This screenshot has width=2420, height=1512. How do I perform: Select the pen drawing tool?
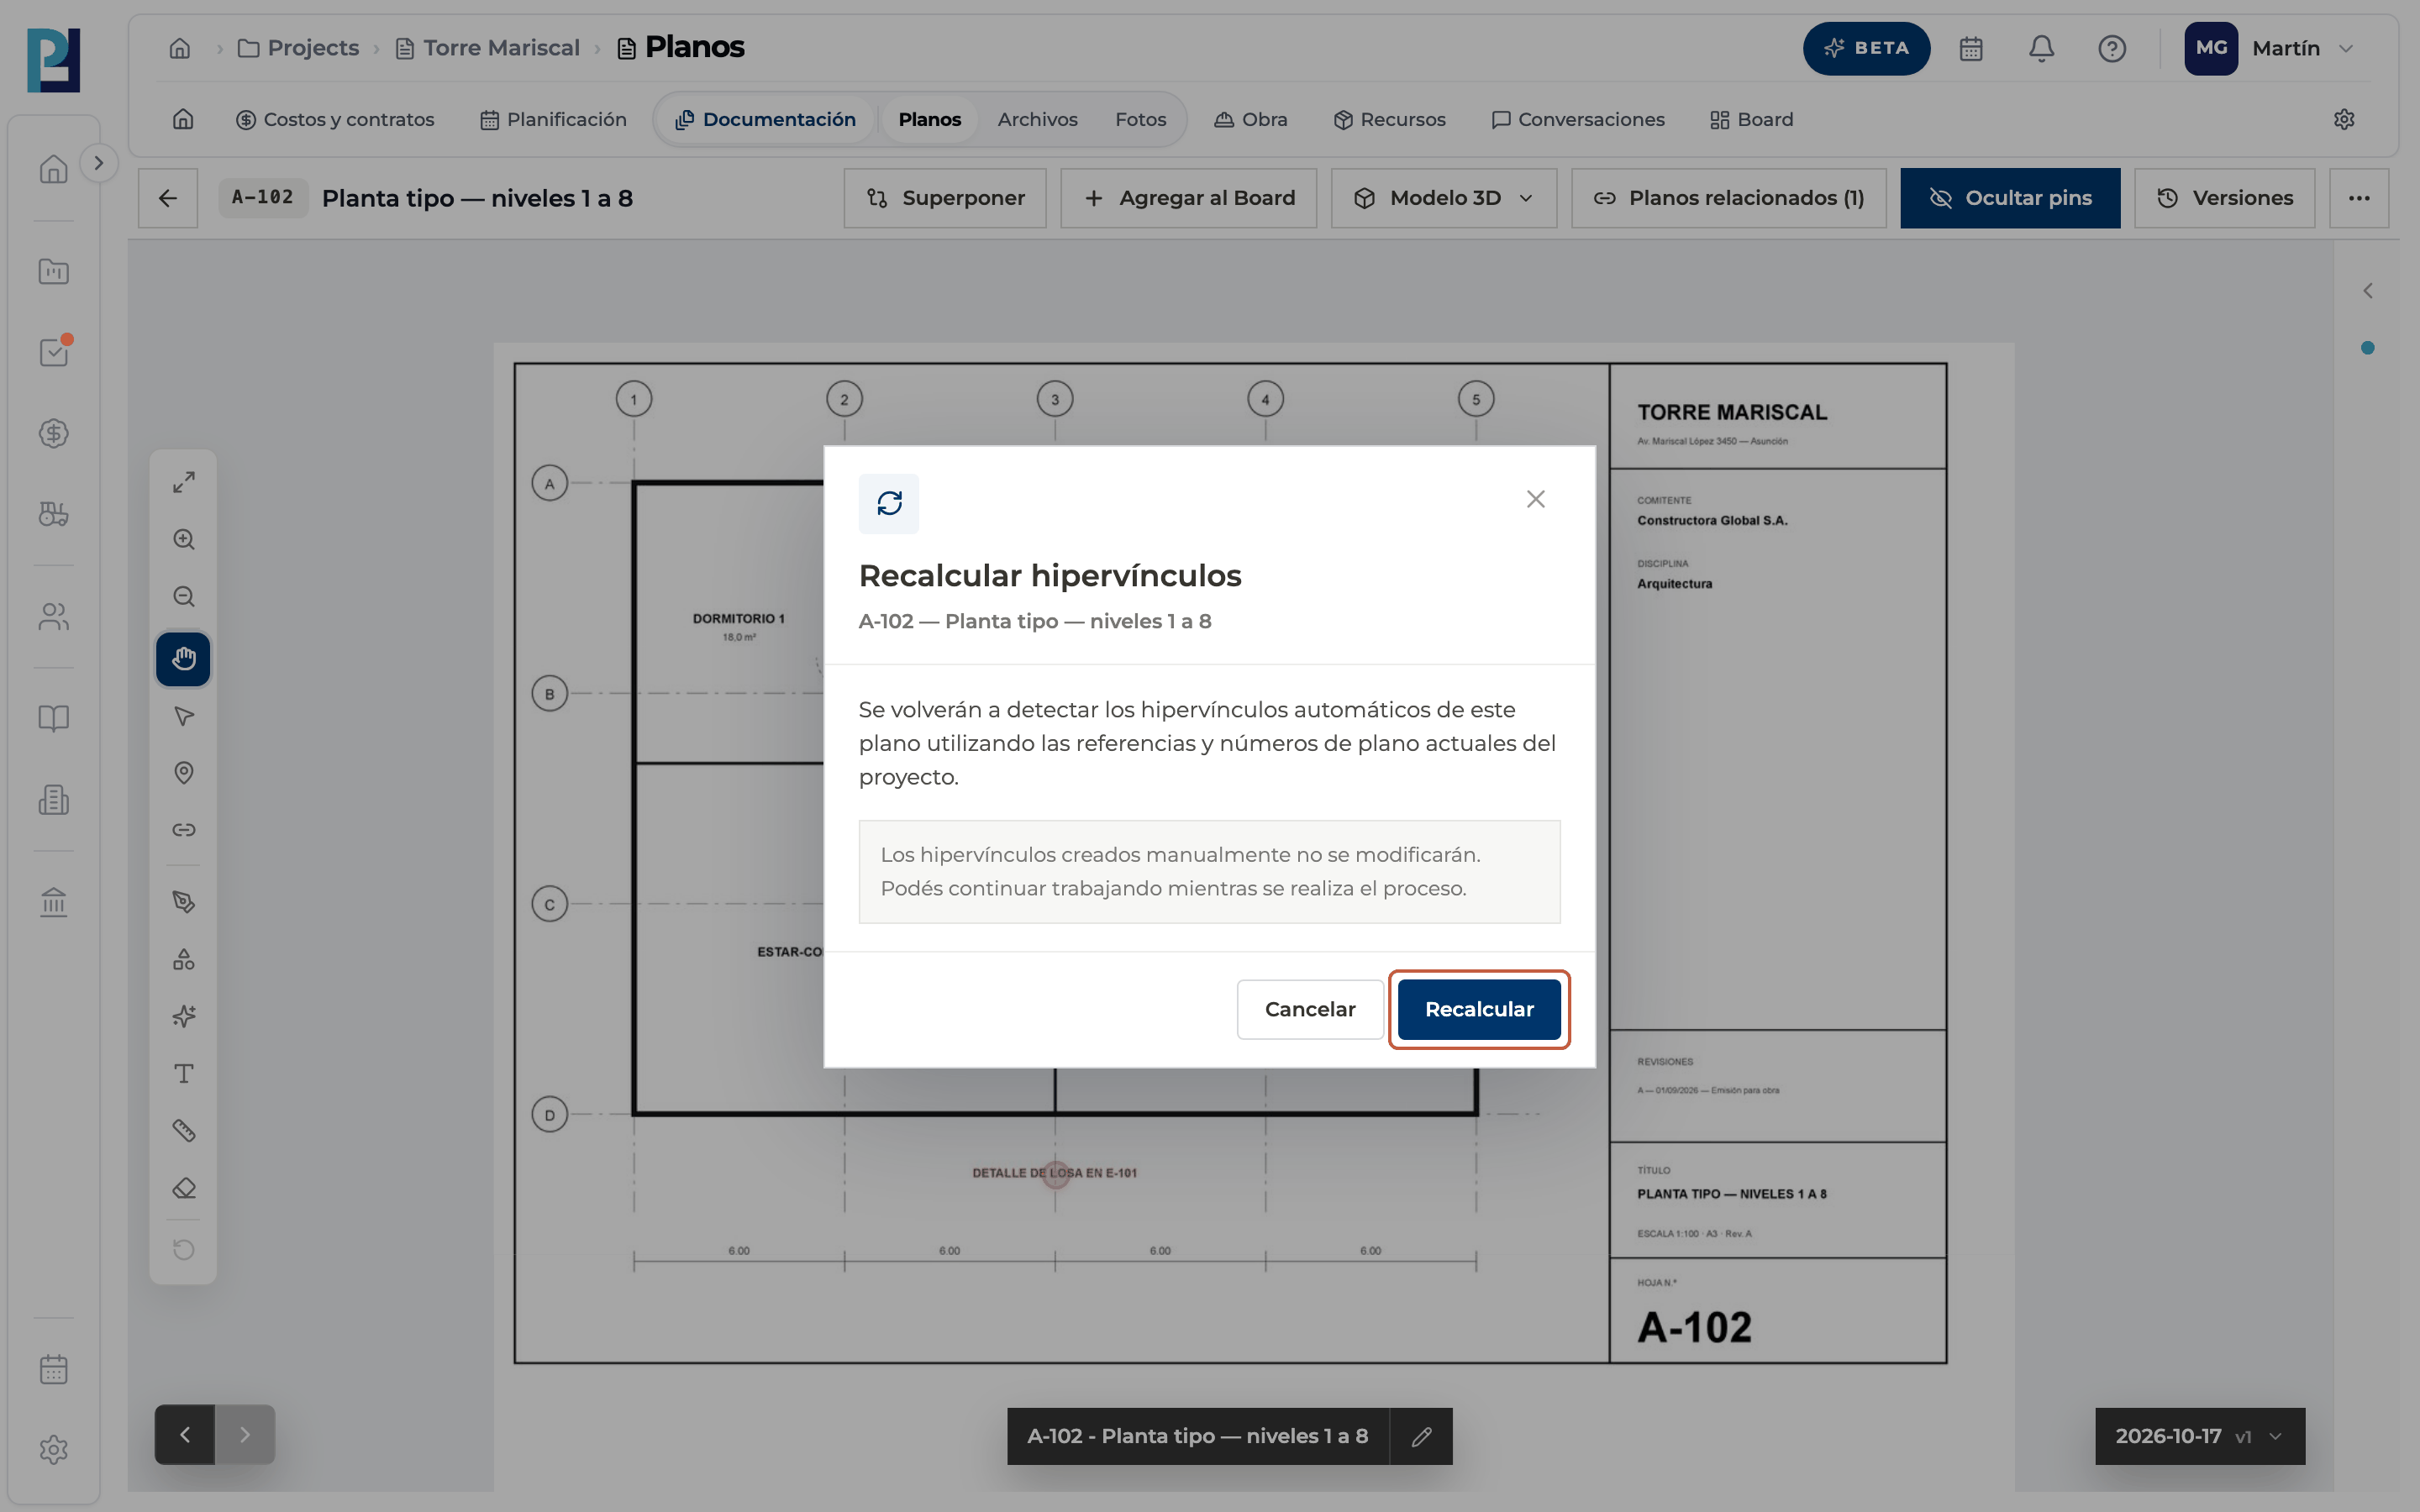click(183, 902)
